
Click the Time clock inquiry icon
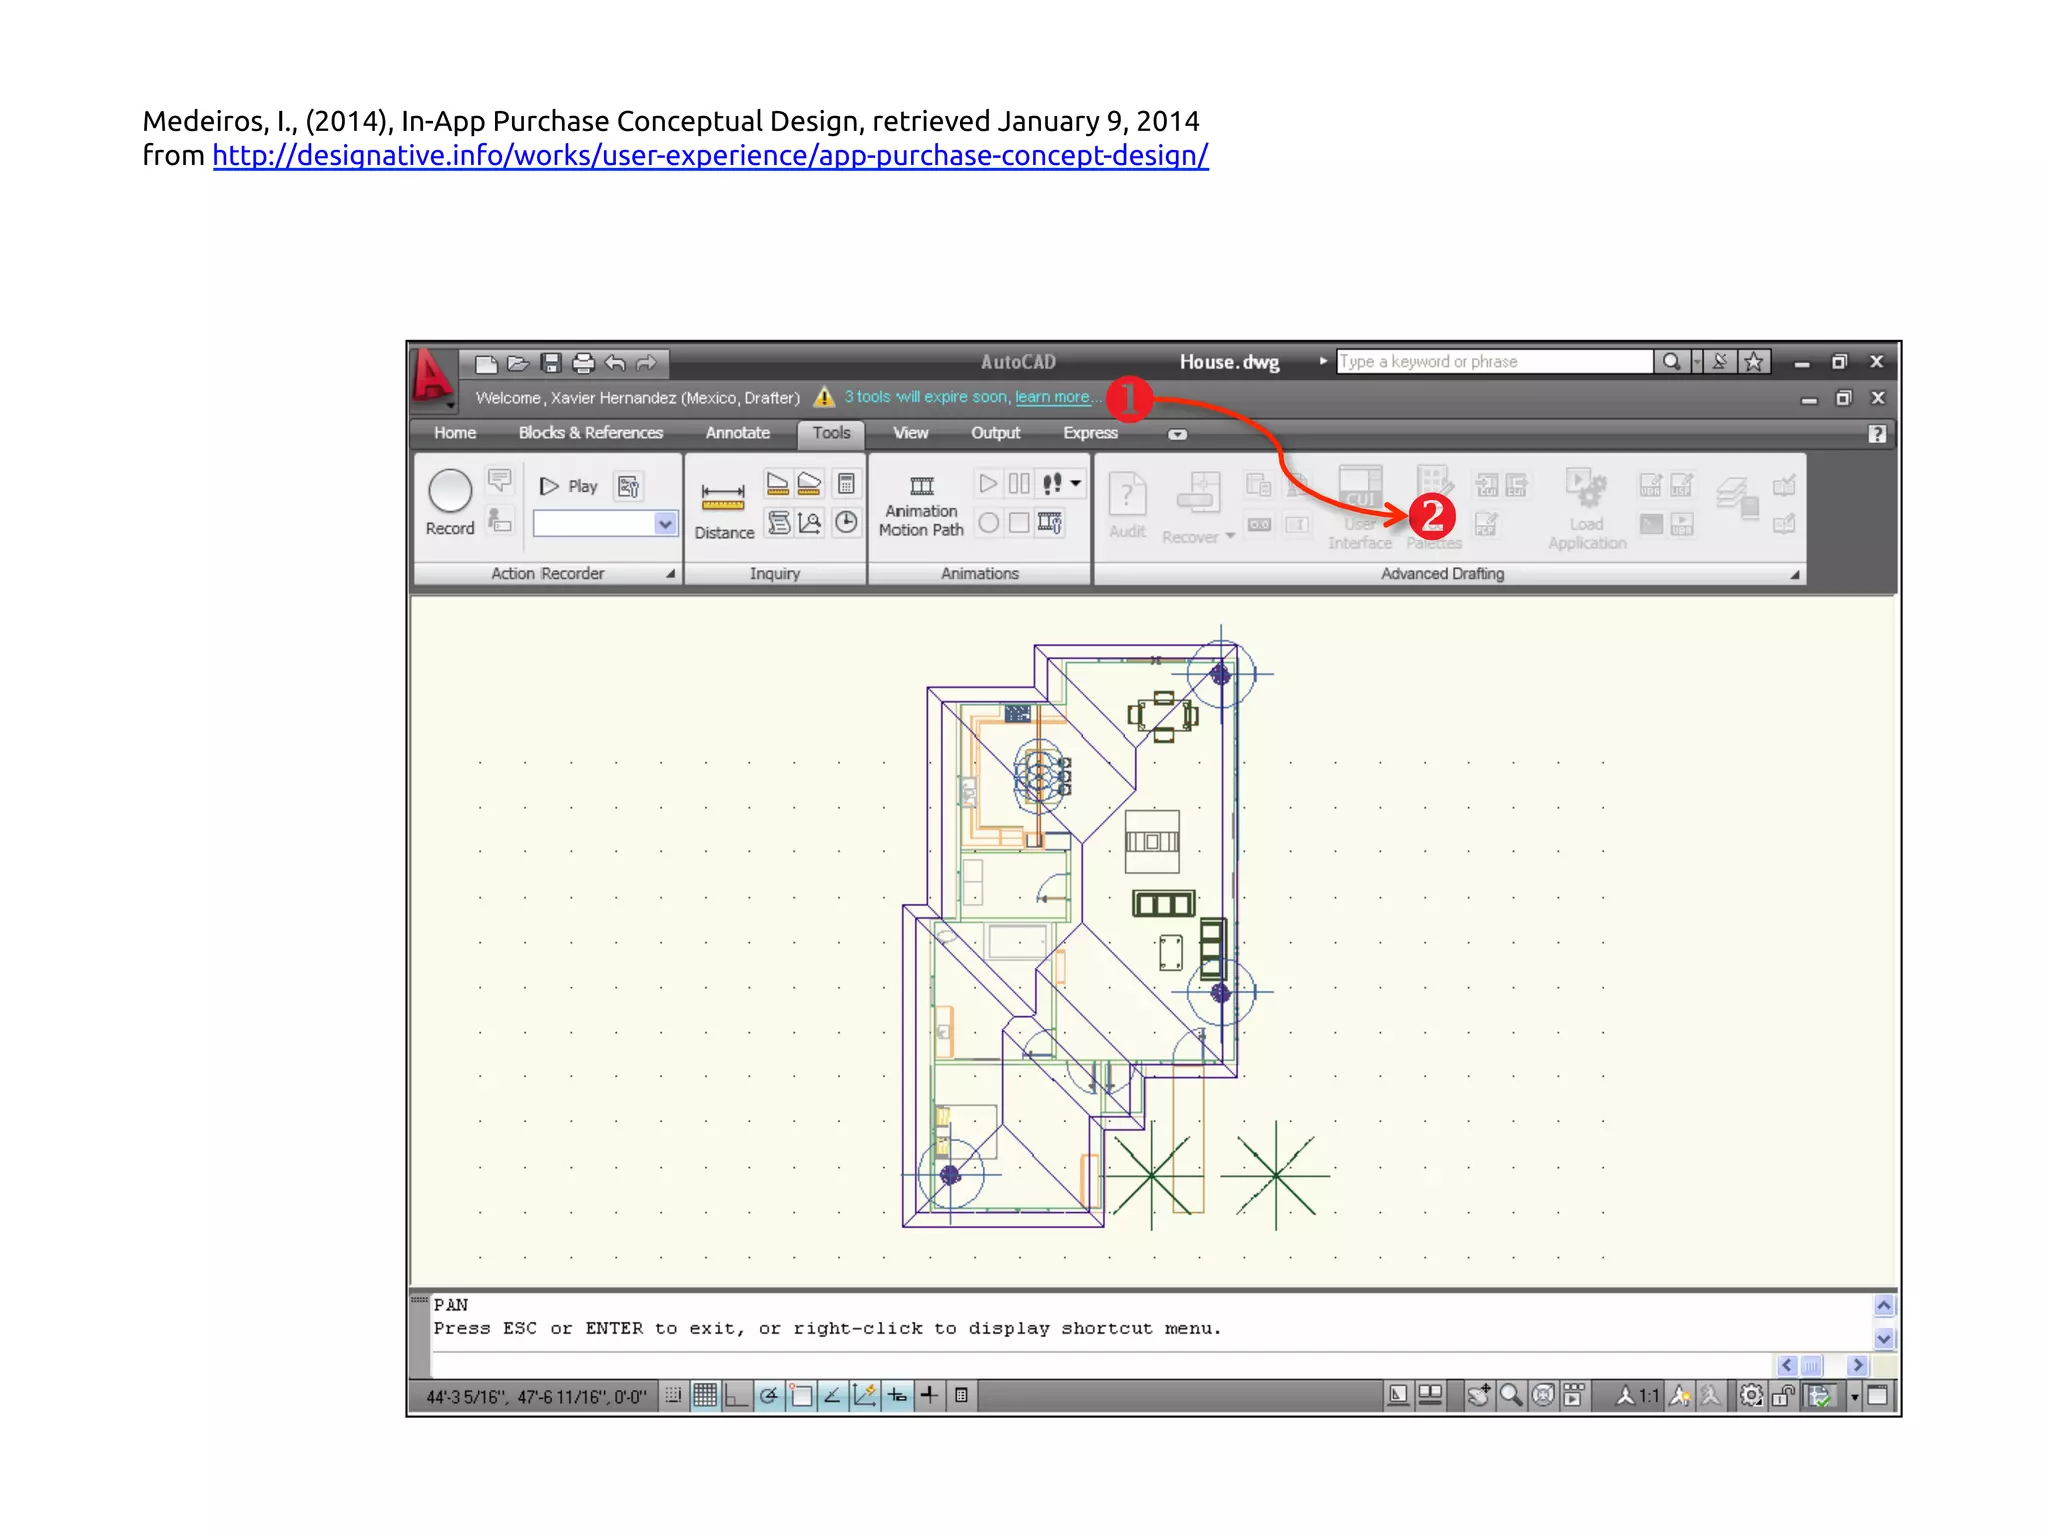click(x=846, y=522)
